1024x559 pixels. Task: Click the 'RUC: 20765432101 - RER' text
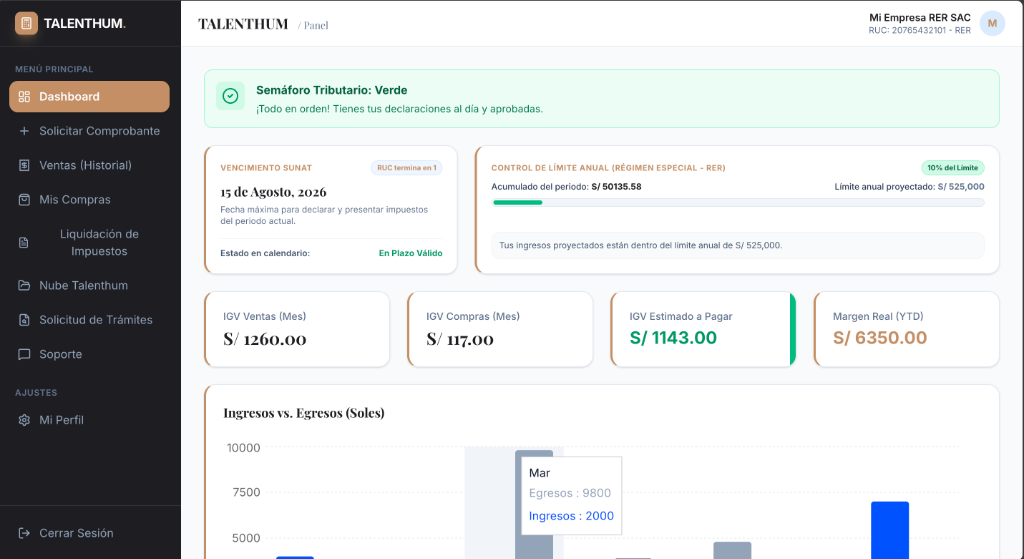920,31
